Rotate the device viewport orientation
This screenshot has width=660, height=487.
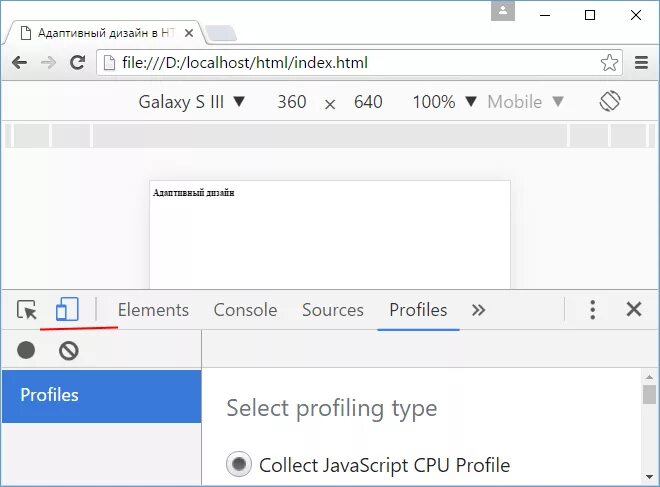pyautogui.click(x=609, y=101)
